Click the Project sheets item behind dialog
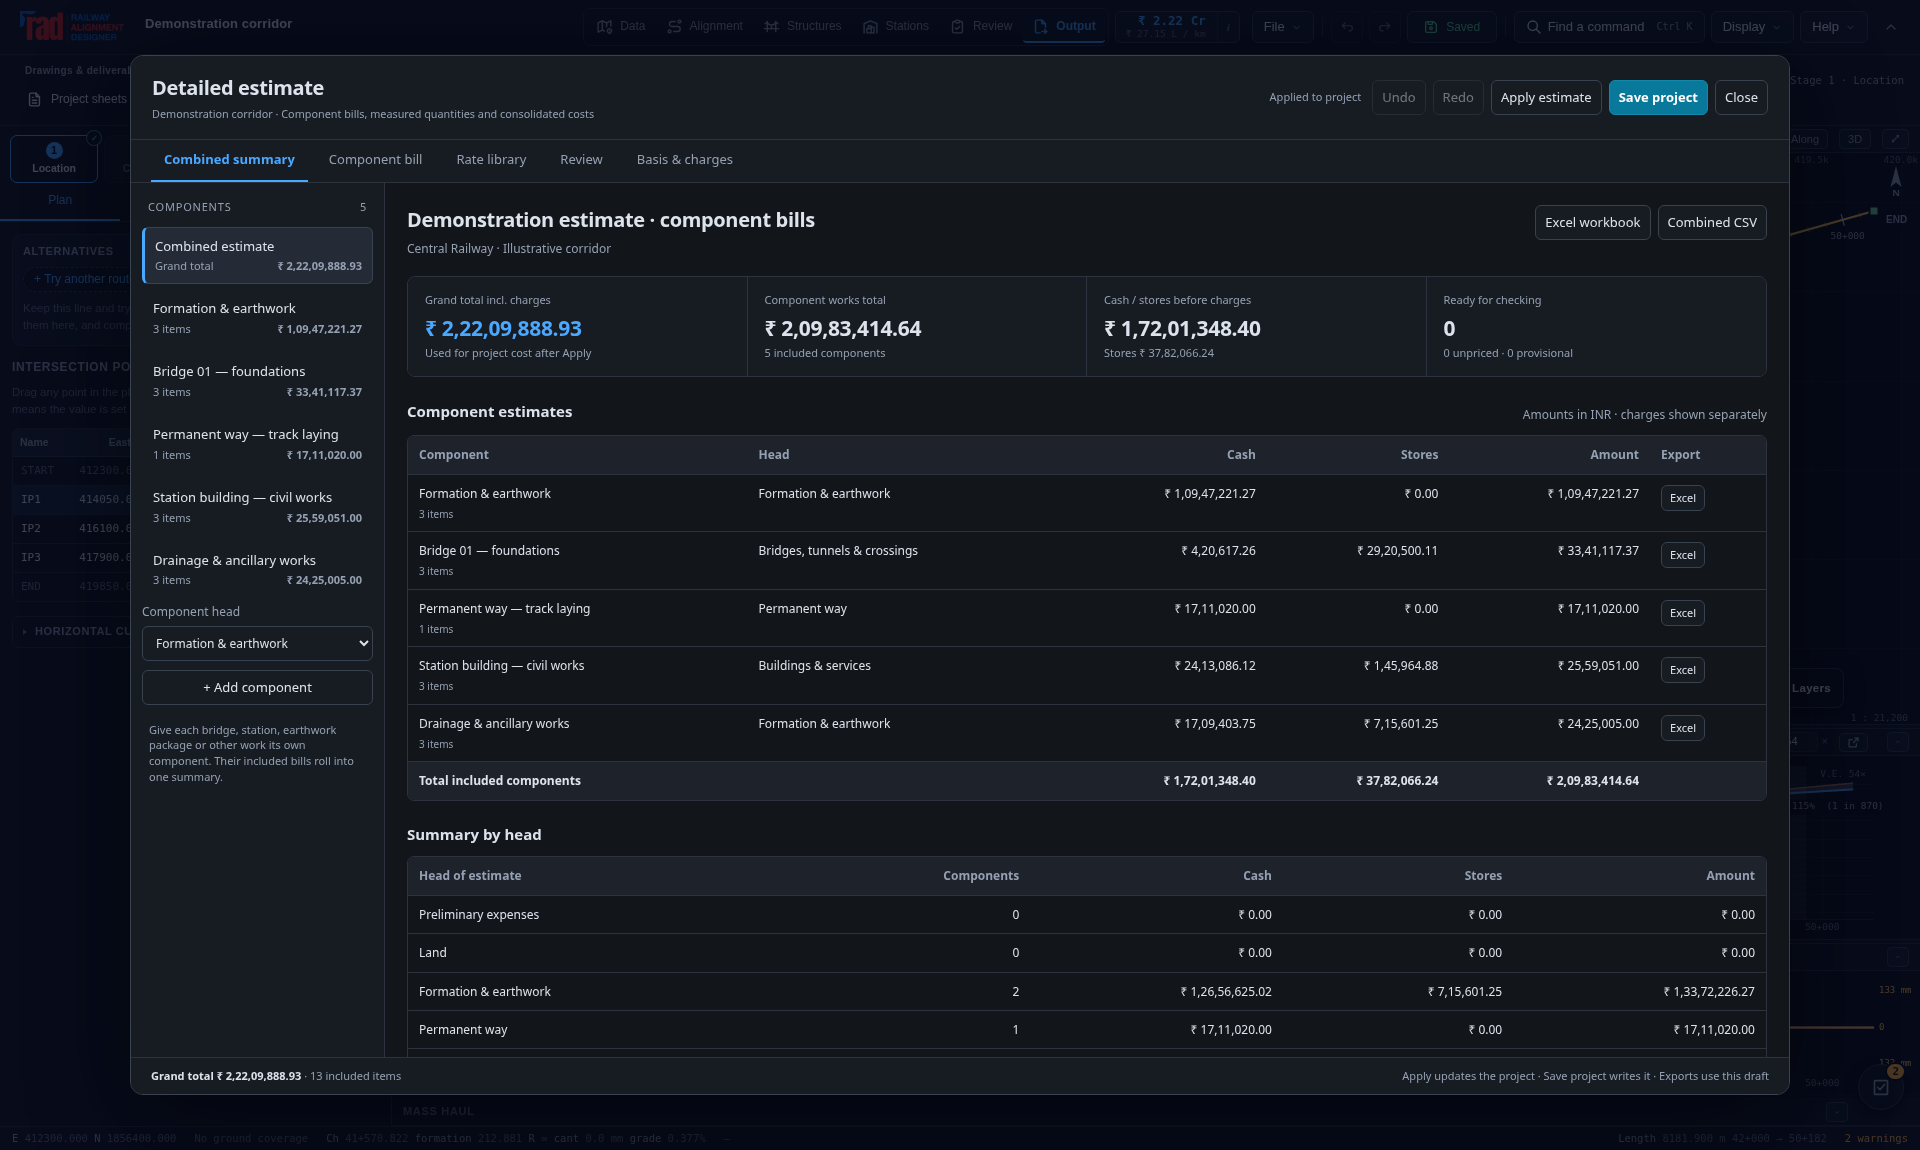1920x1150 pixels. tap(78, 99)
